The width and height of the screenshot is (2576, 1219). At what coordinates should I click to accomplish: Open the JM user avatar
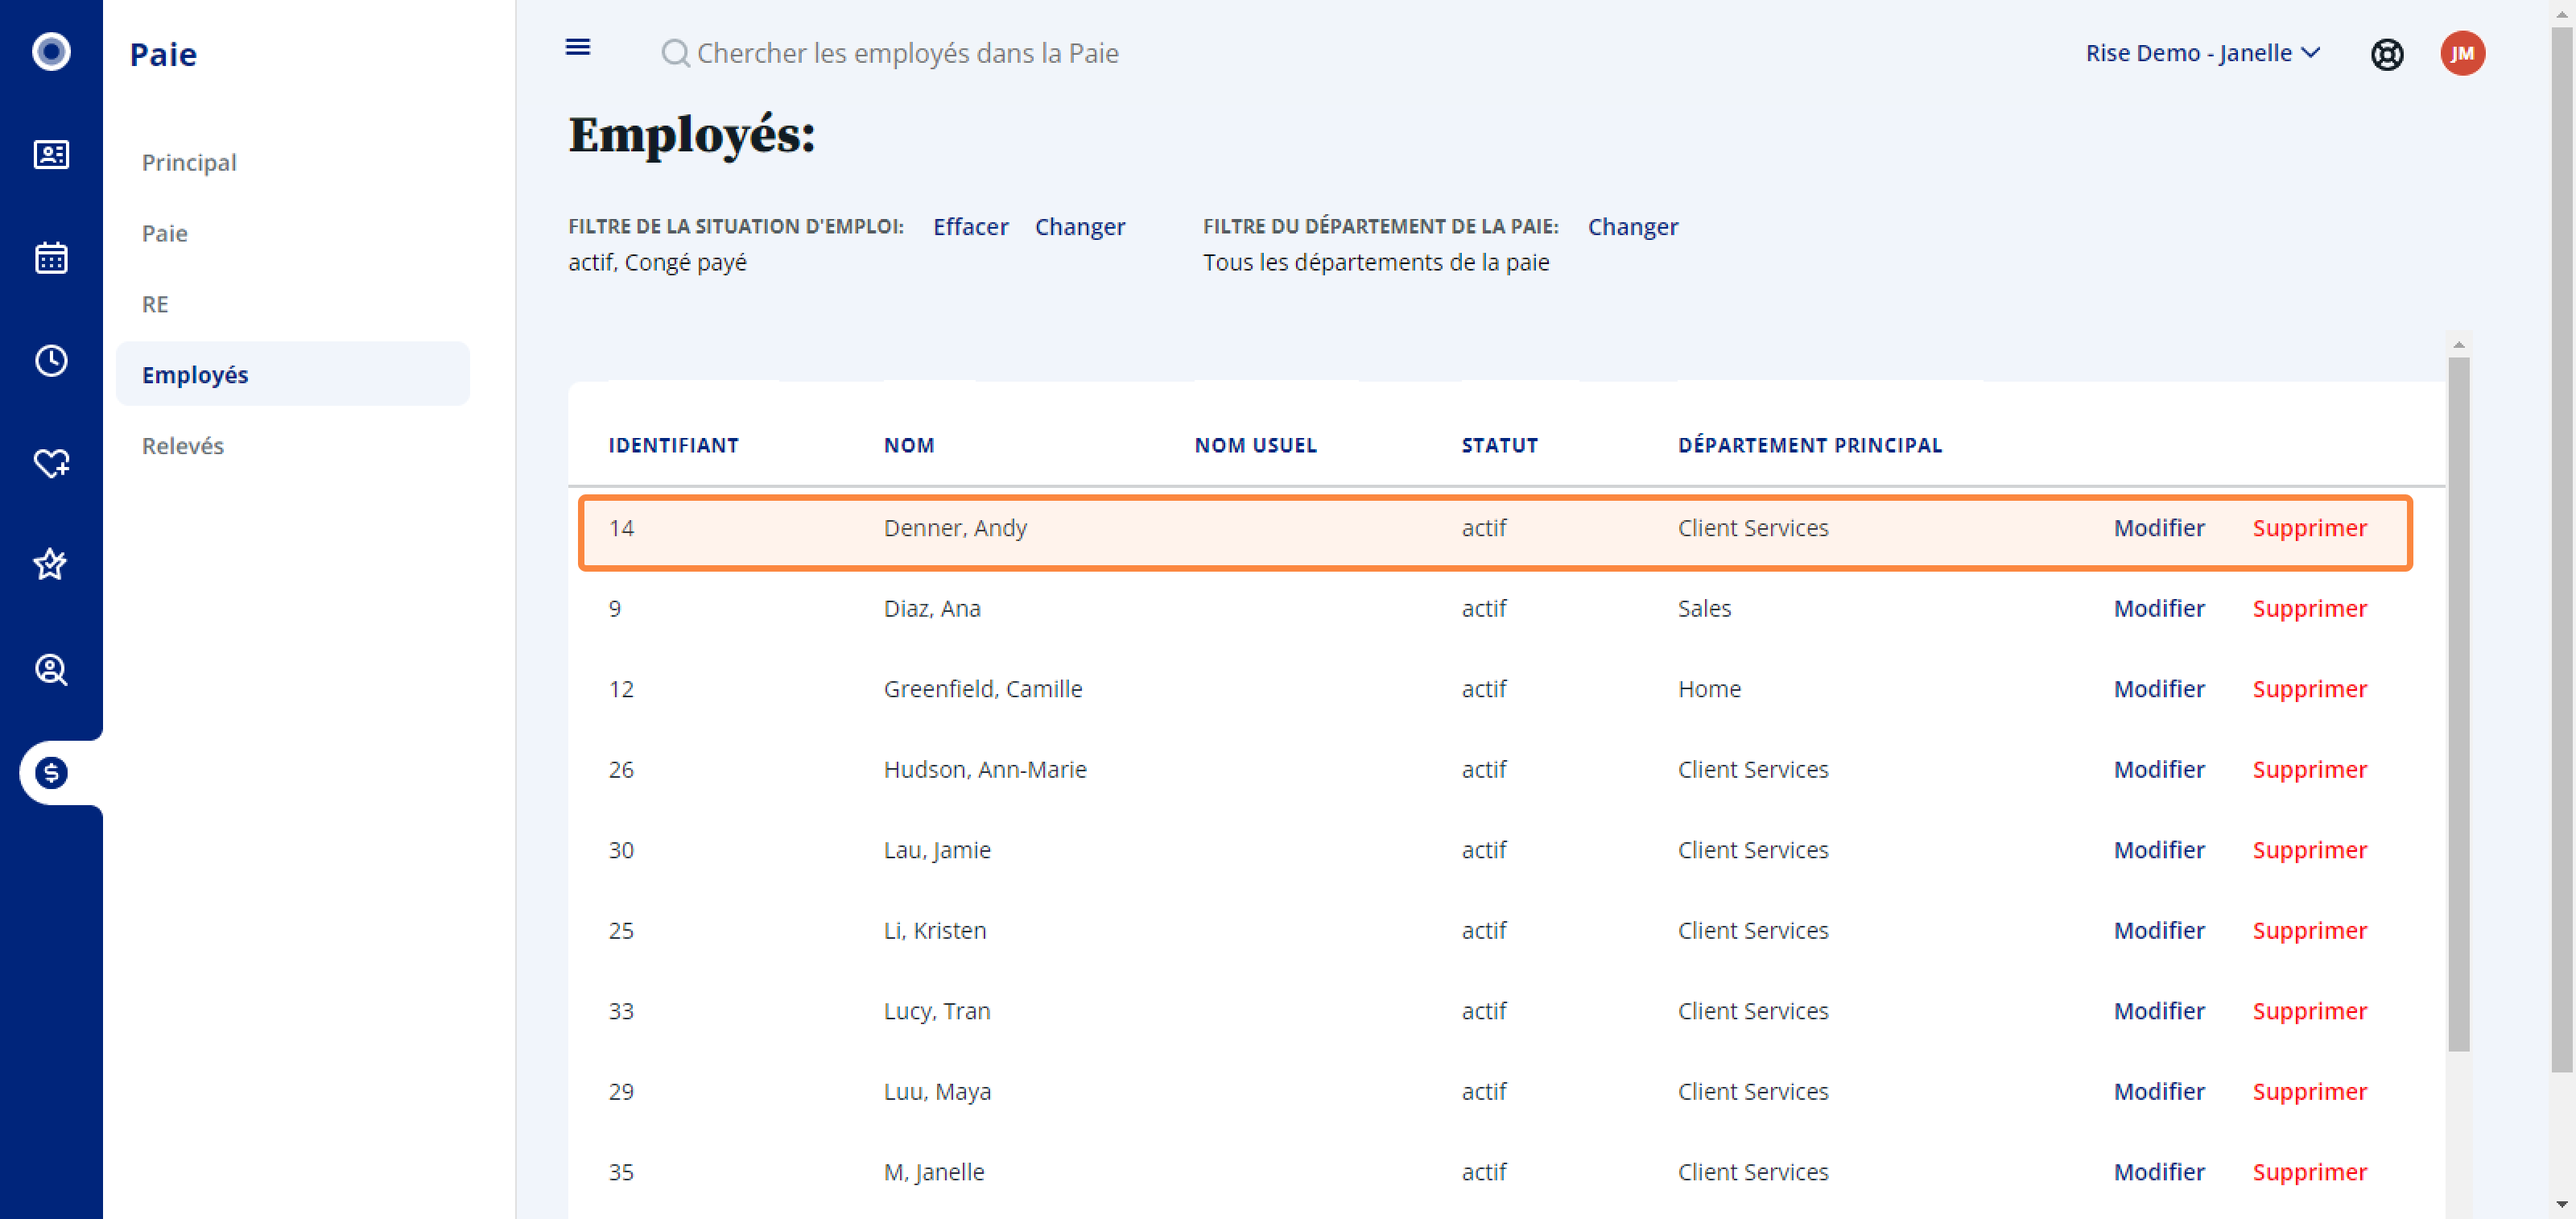pos(2462,53)
